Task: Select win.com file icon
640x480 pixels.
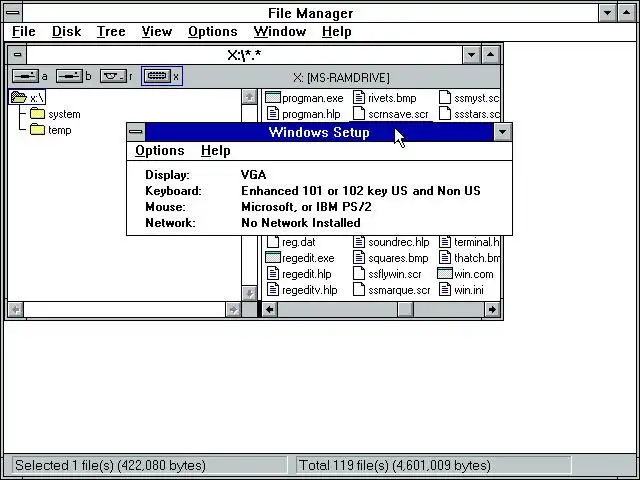Action: (x=445, y=273)
